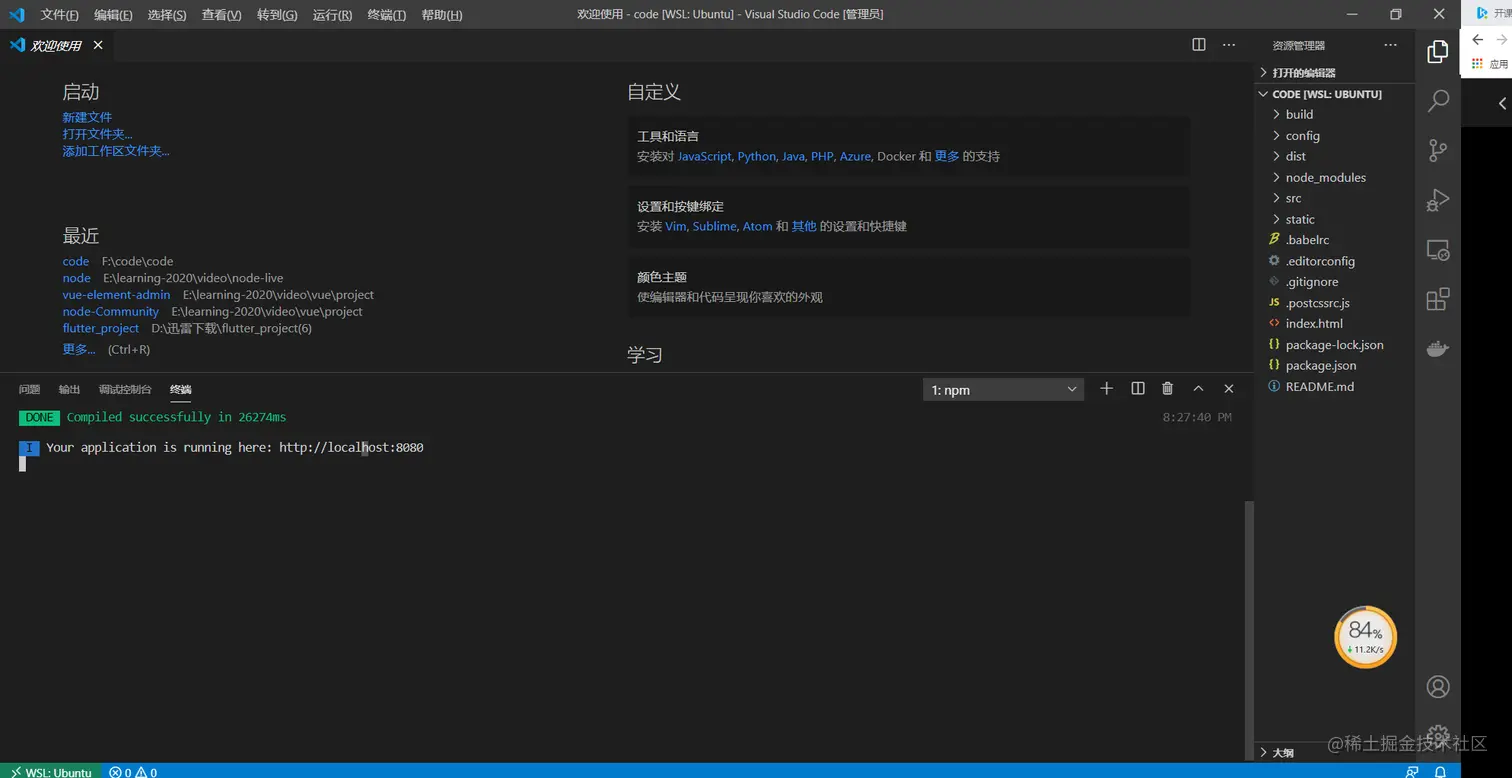Open the Docker view in the activity bar
Viewport: 1512px width, 778px height.
(x=1438, y=349)
